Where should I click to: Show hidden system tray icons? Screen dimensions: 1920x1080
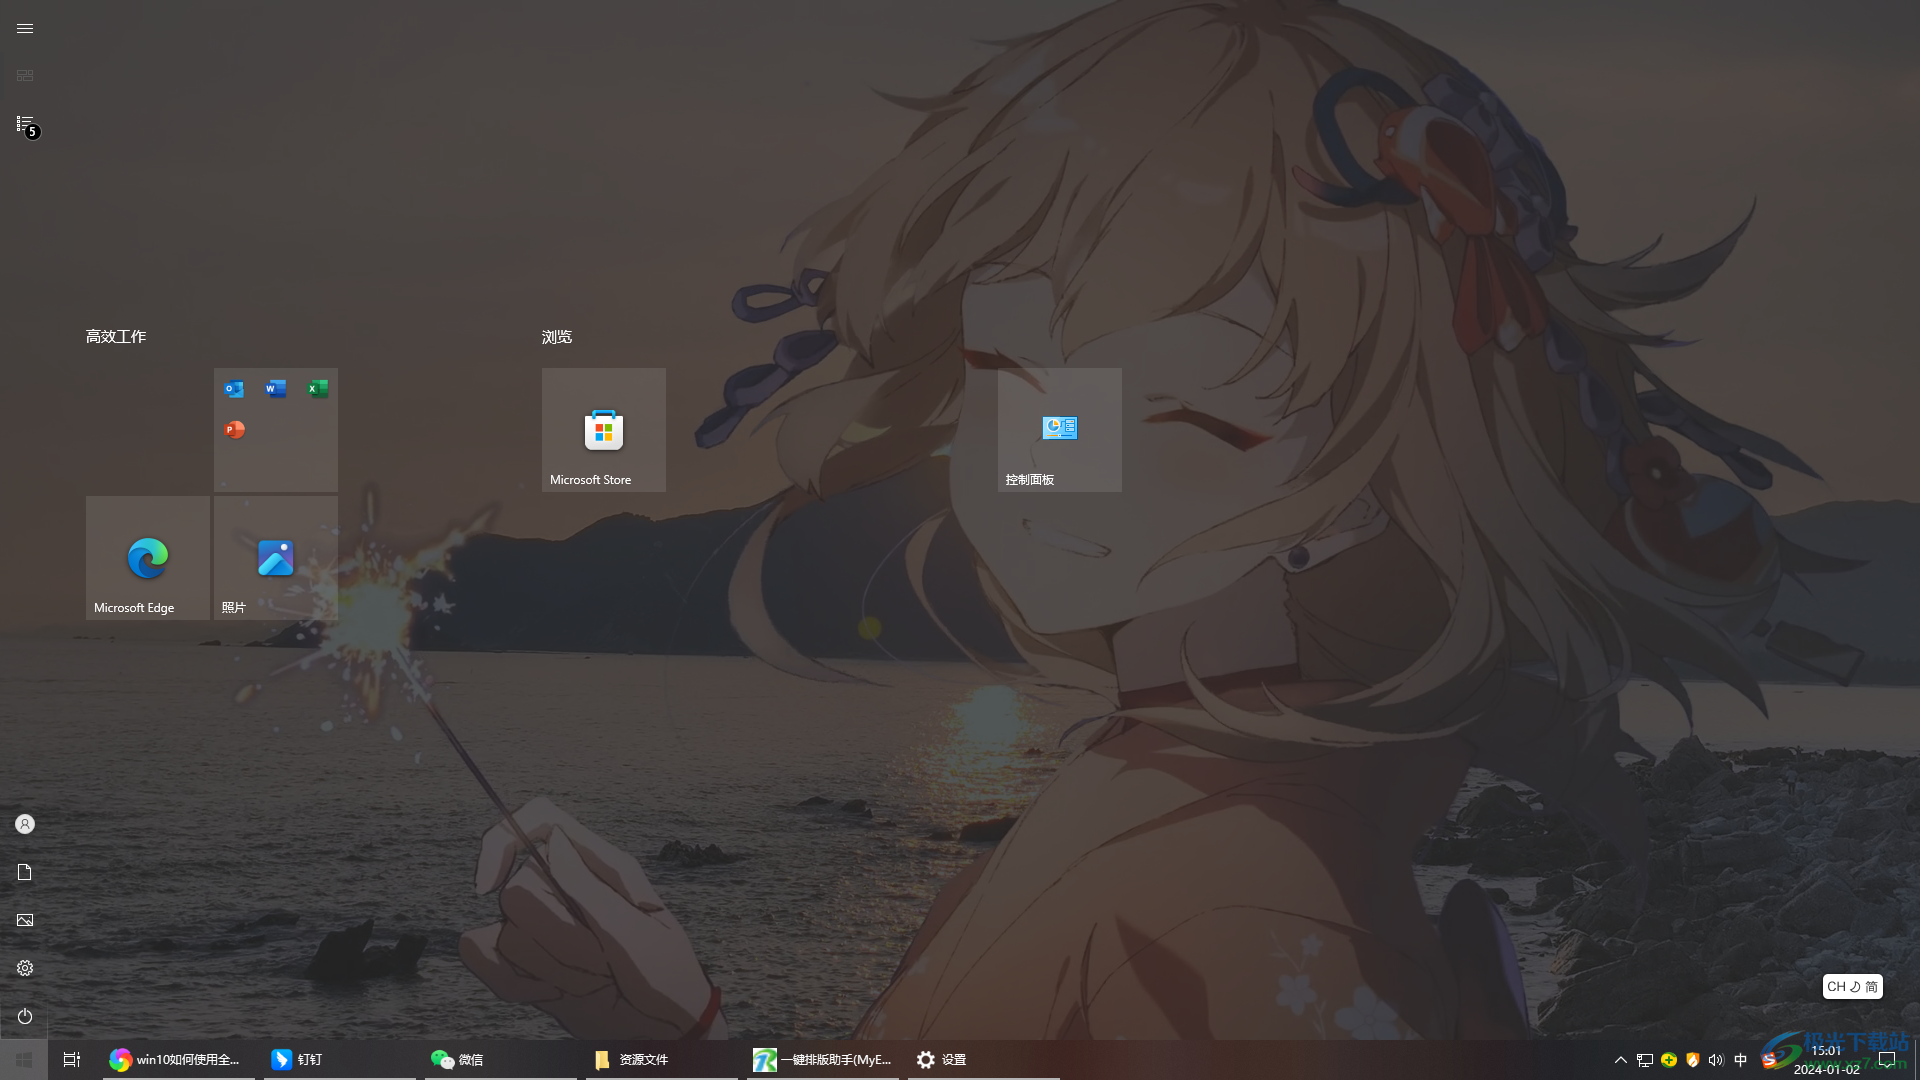(1621, 1060)
